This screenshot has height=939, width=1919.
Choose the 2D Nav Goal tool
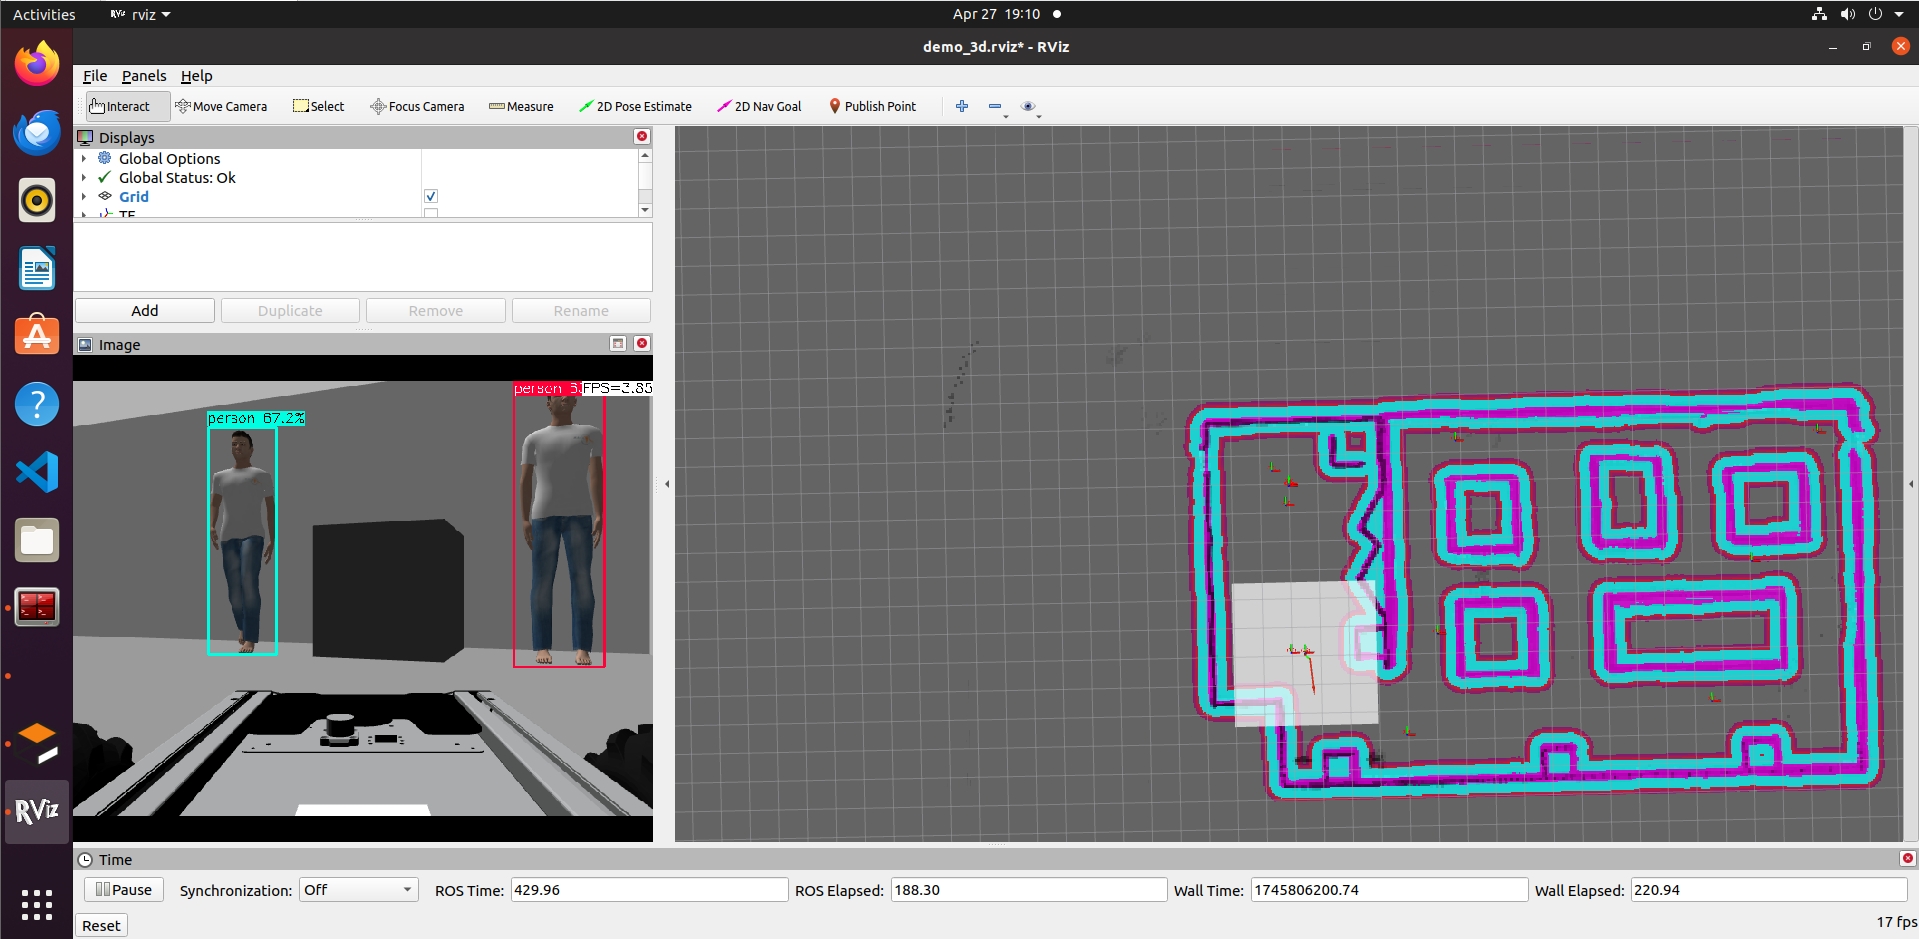[x=759, y=106]
